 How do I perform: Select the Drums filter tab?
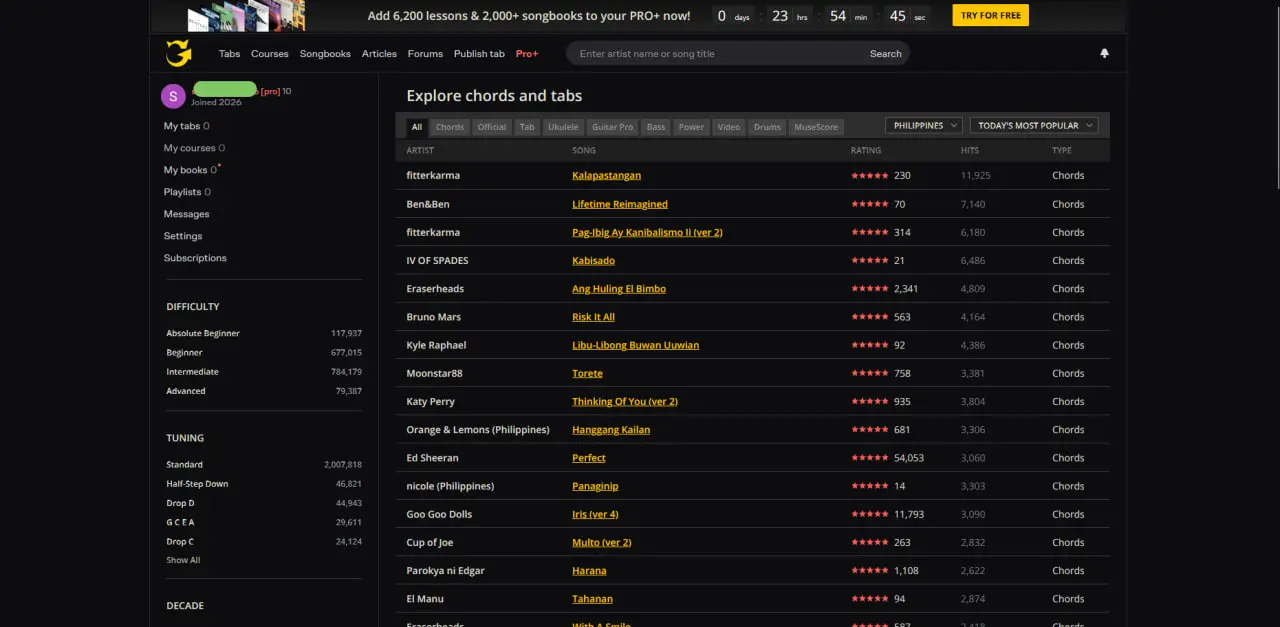click(767, 127)
